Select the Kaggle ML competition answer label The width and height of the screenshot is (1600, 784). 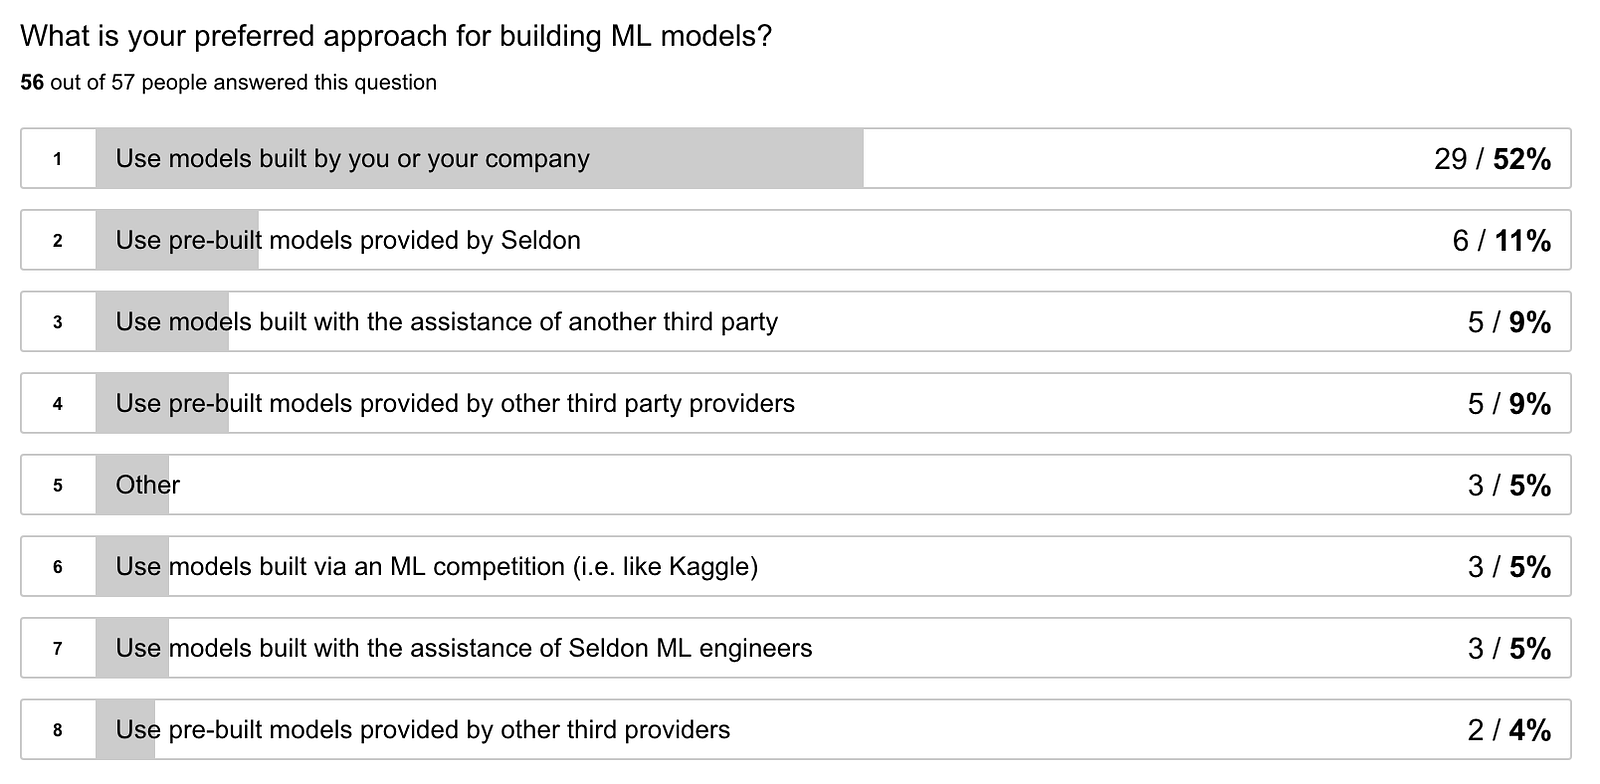(x=436, y=567)
